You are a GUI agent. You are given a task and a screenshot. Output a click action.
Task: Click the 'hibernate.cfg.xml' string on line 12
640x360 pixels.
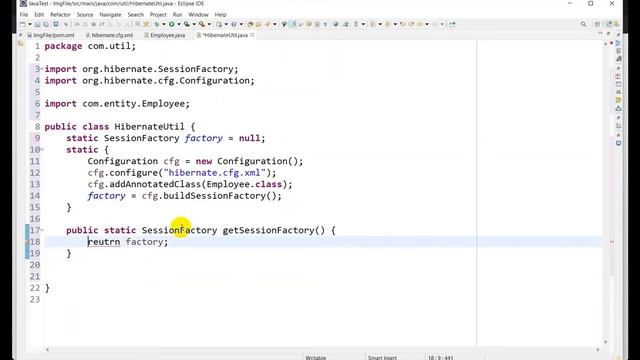(214, 173)
